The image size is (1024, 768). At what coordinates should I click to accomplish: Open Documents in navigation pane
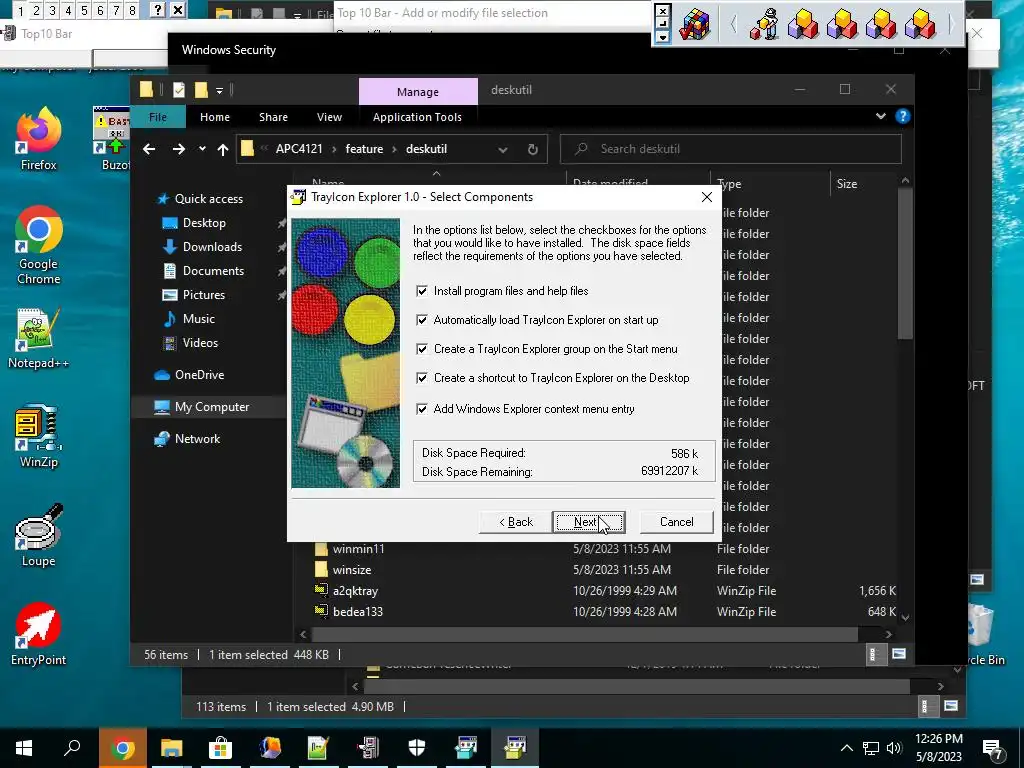213,271
